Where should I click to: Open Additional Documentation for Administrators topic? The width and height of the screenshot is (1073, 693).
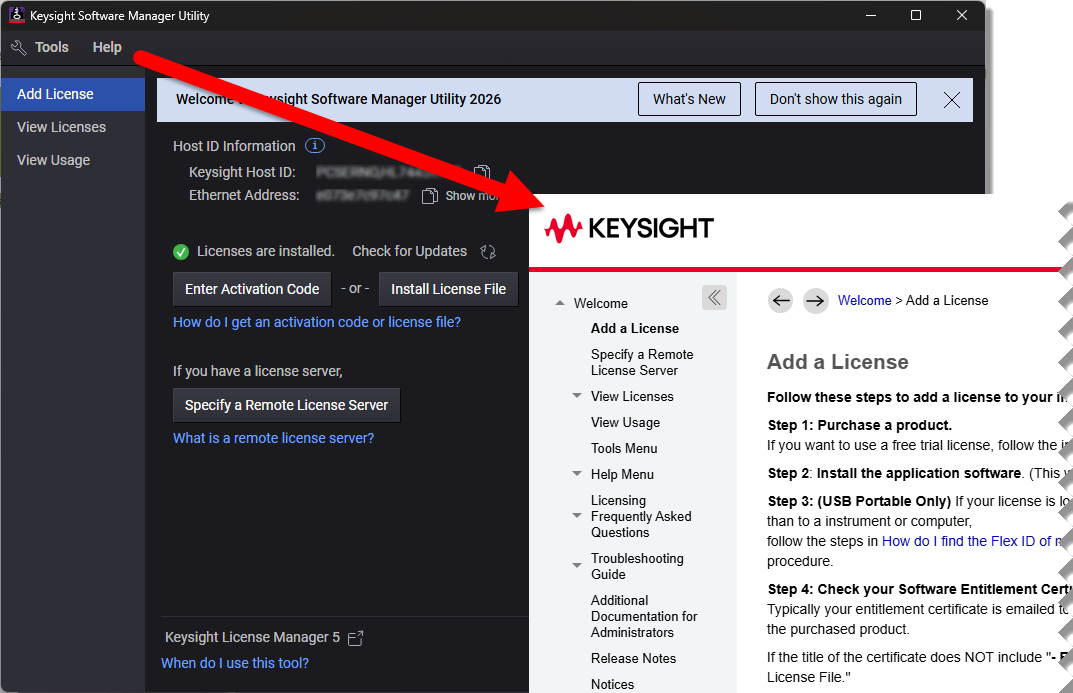pyautogui.click(x=644, y=616)
